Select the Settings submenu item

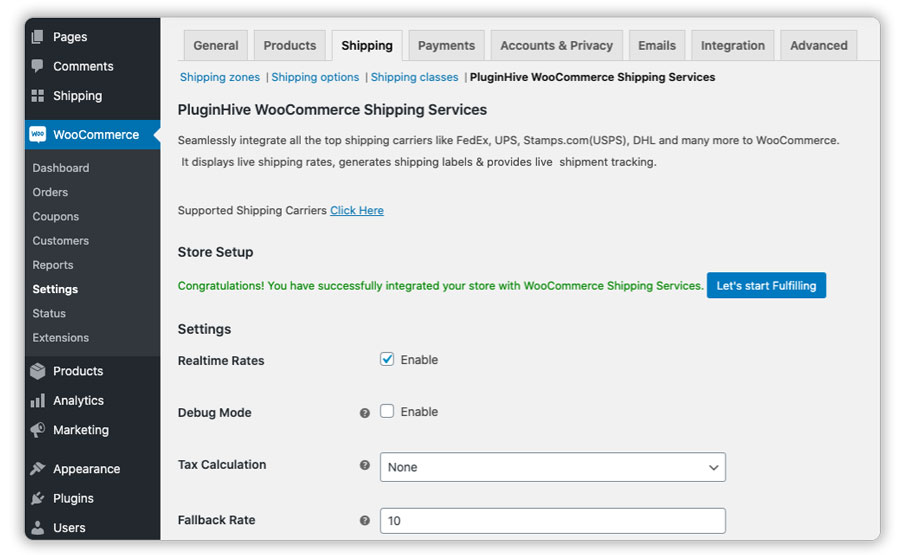55,289
